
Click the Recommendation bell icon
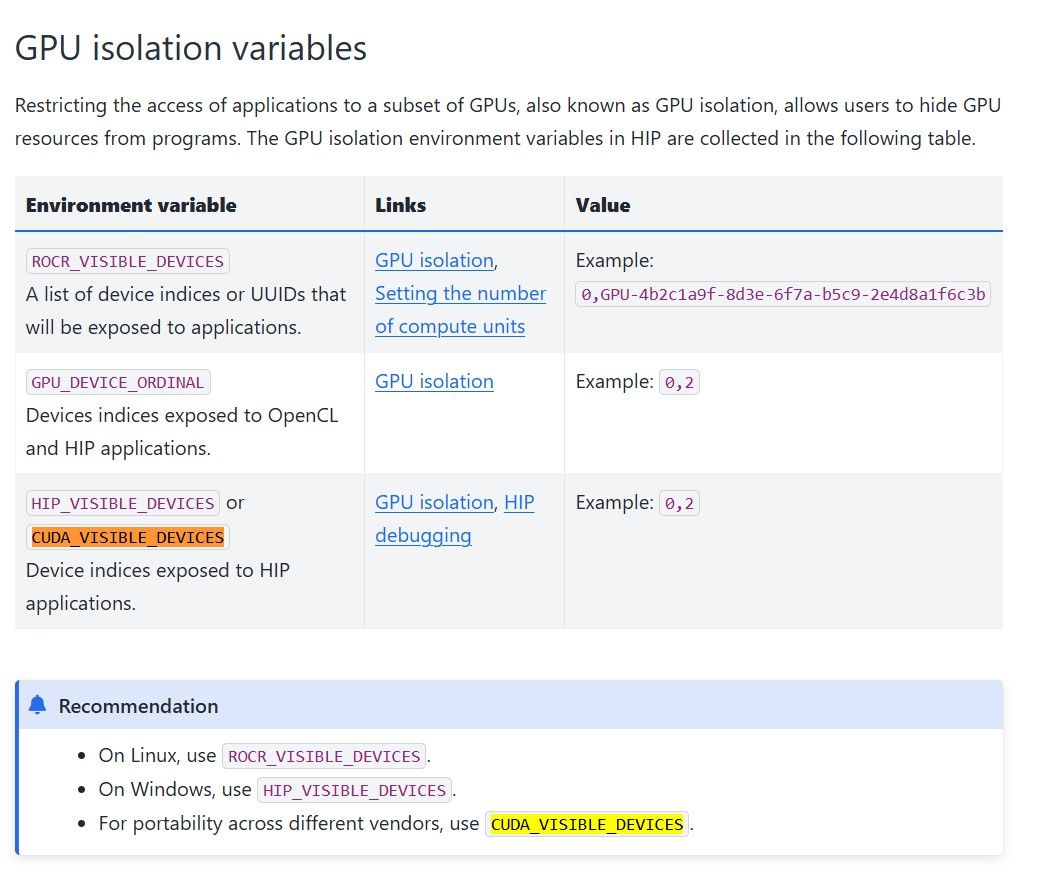click(x=38, y=705)
